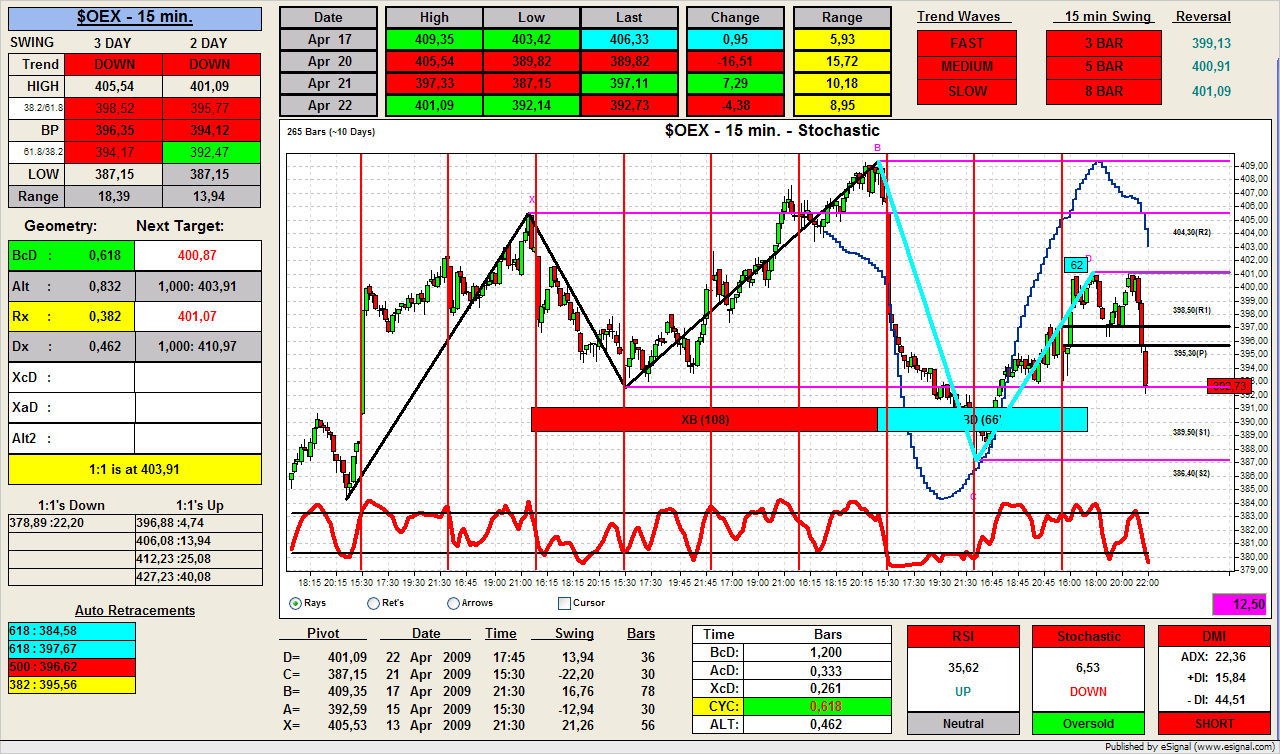This screenshot has height=754, width=1280.
Task: Select the 5 BAR swing button
Action: pos(1104,67)
